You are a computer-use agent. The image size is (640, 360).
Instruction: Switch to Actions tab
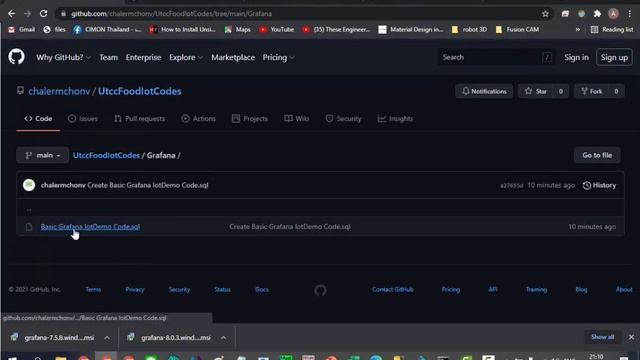point(198,119)
